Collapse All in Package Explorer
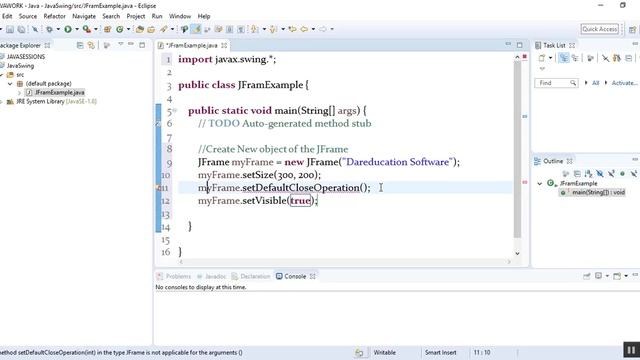The image size is (640, 360). point(80,45)
